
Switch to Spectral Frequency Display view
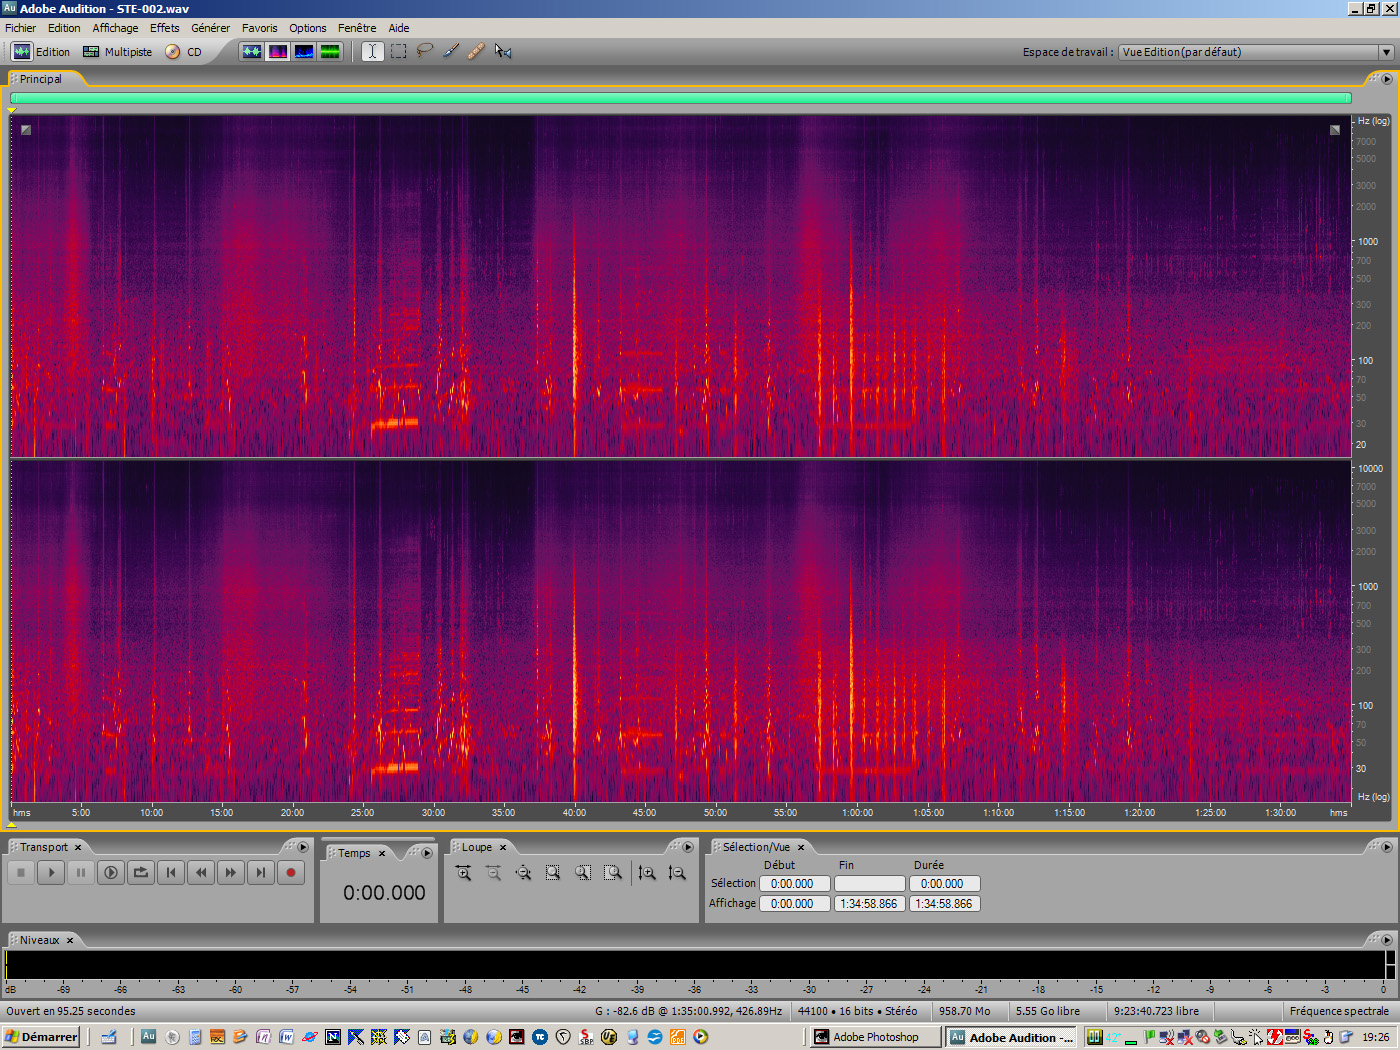278,51
